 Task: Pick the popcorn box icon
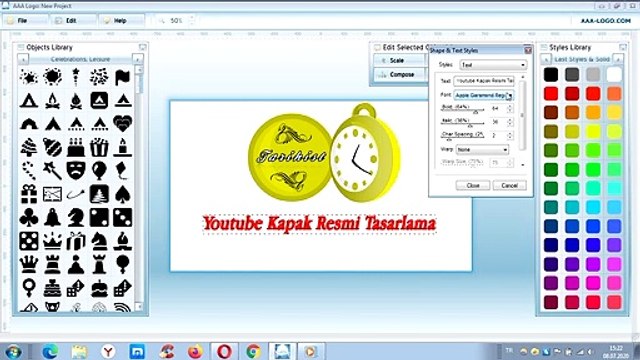pyautogui.click(x=99, y=147)
